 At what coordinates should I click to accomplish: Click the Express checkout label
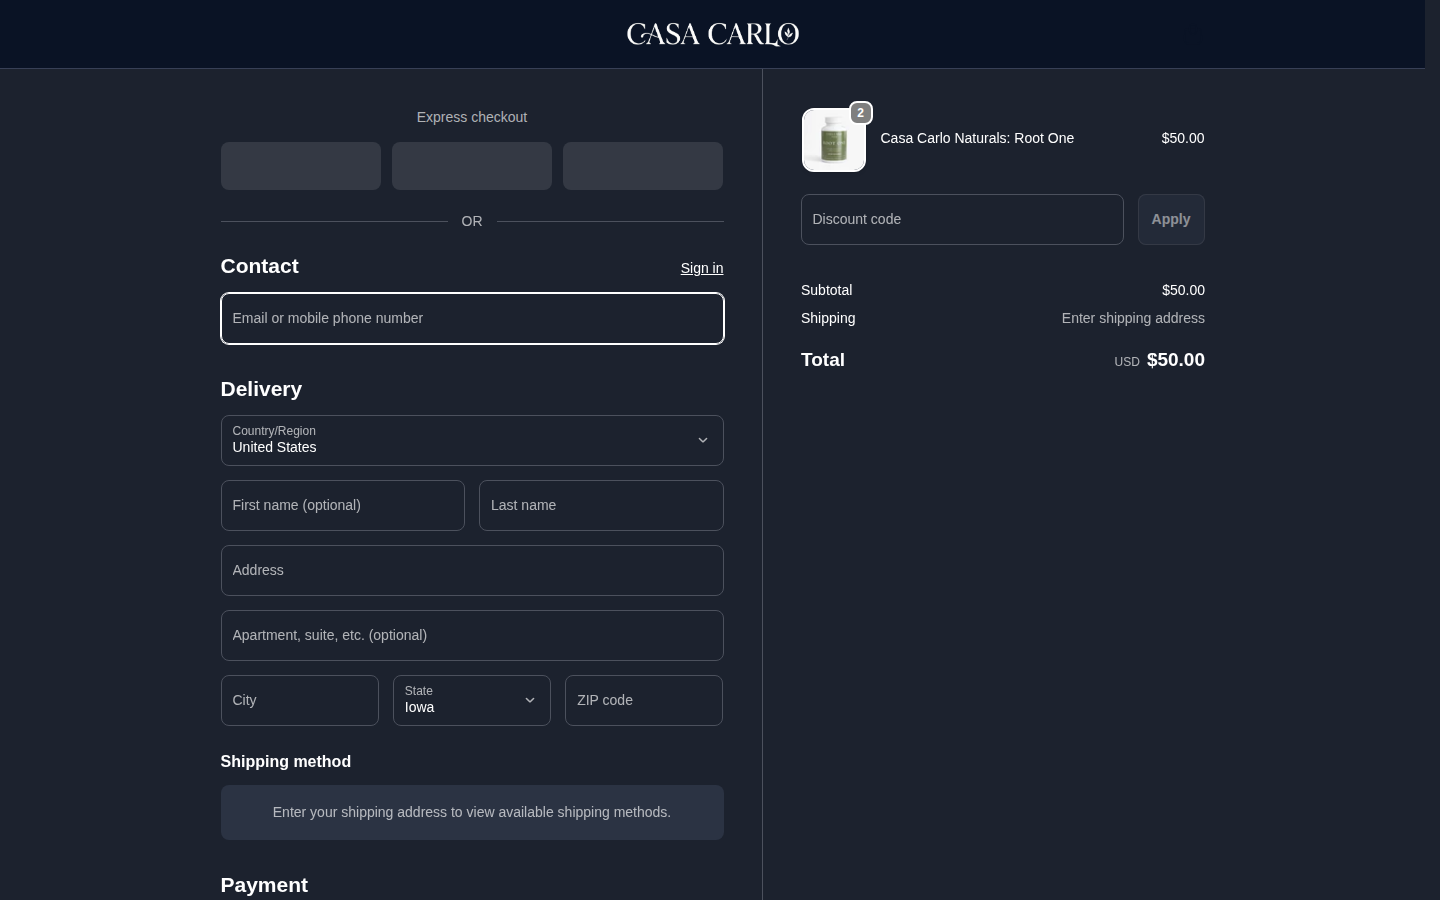coord(472,117)
